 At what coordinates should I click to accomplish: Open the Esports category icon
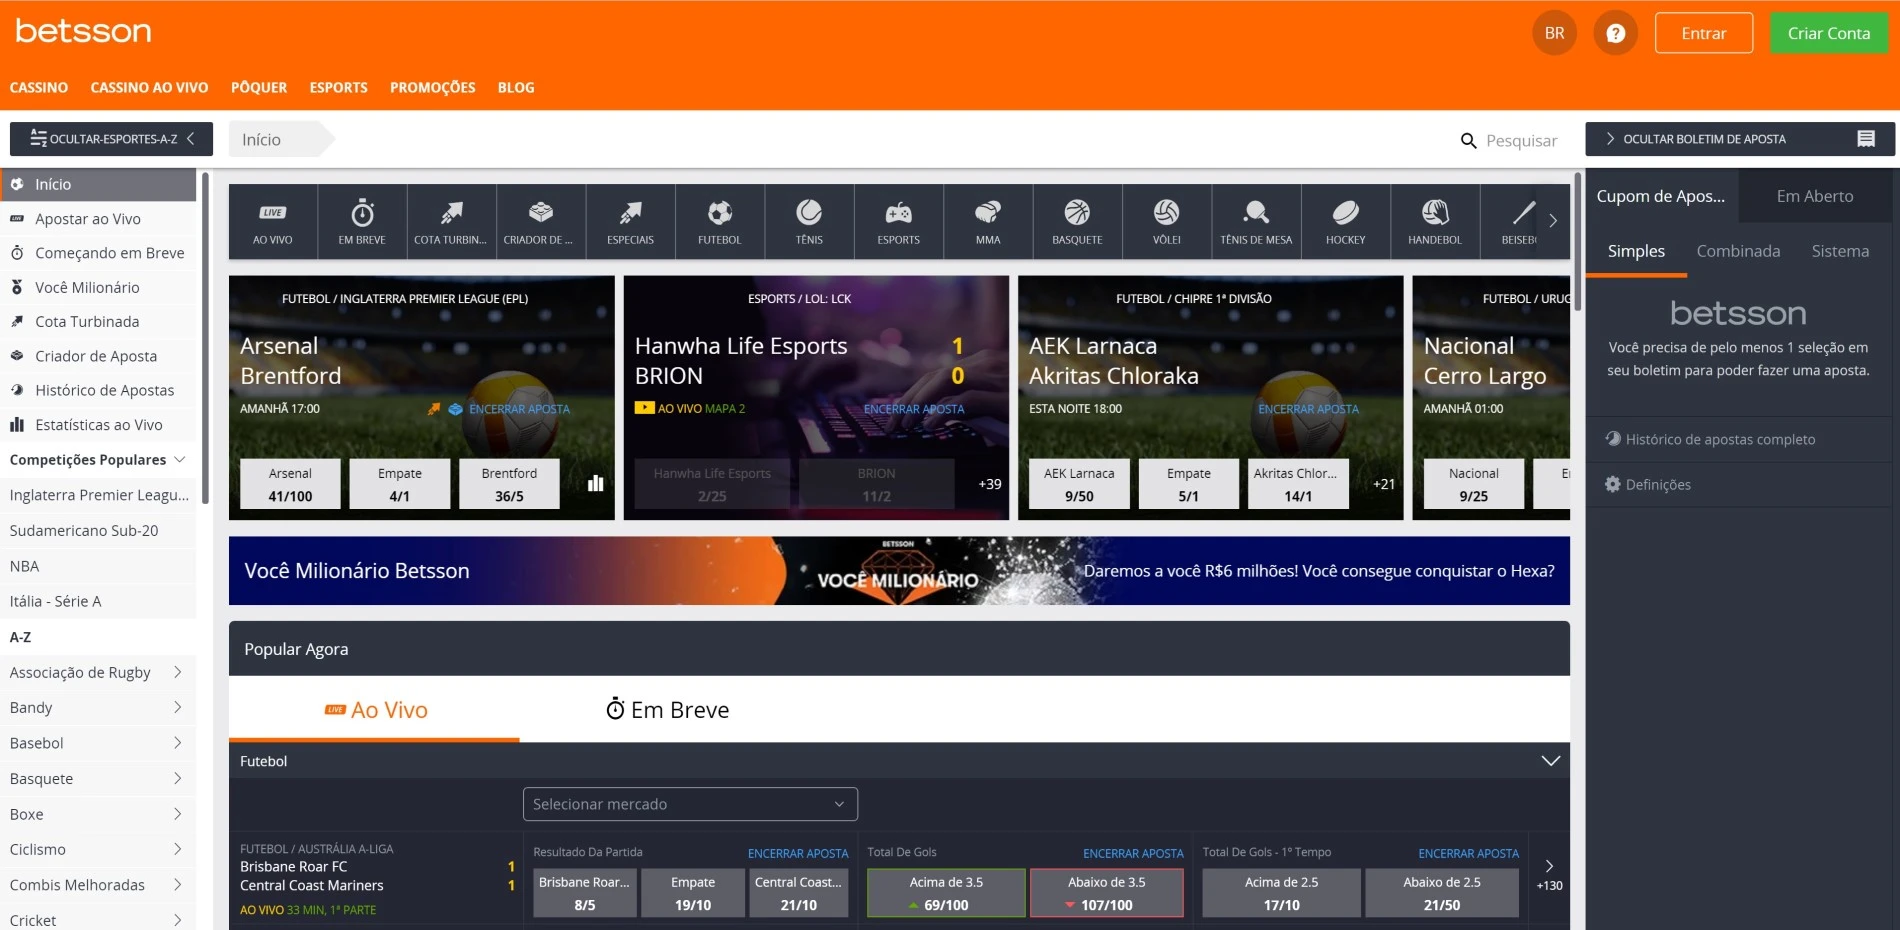(897, 221)
